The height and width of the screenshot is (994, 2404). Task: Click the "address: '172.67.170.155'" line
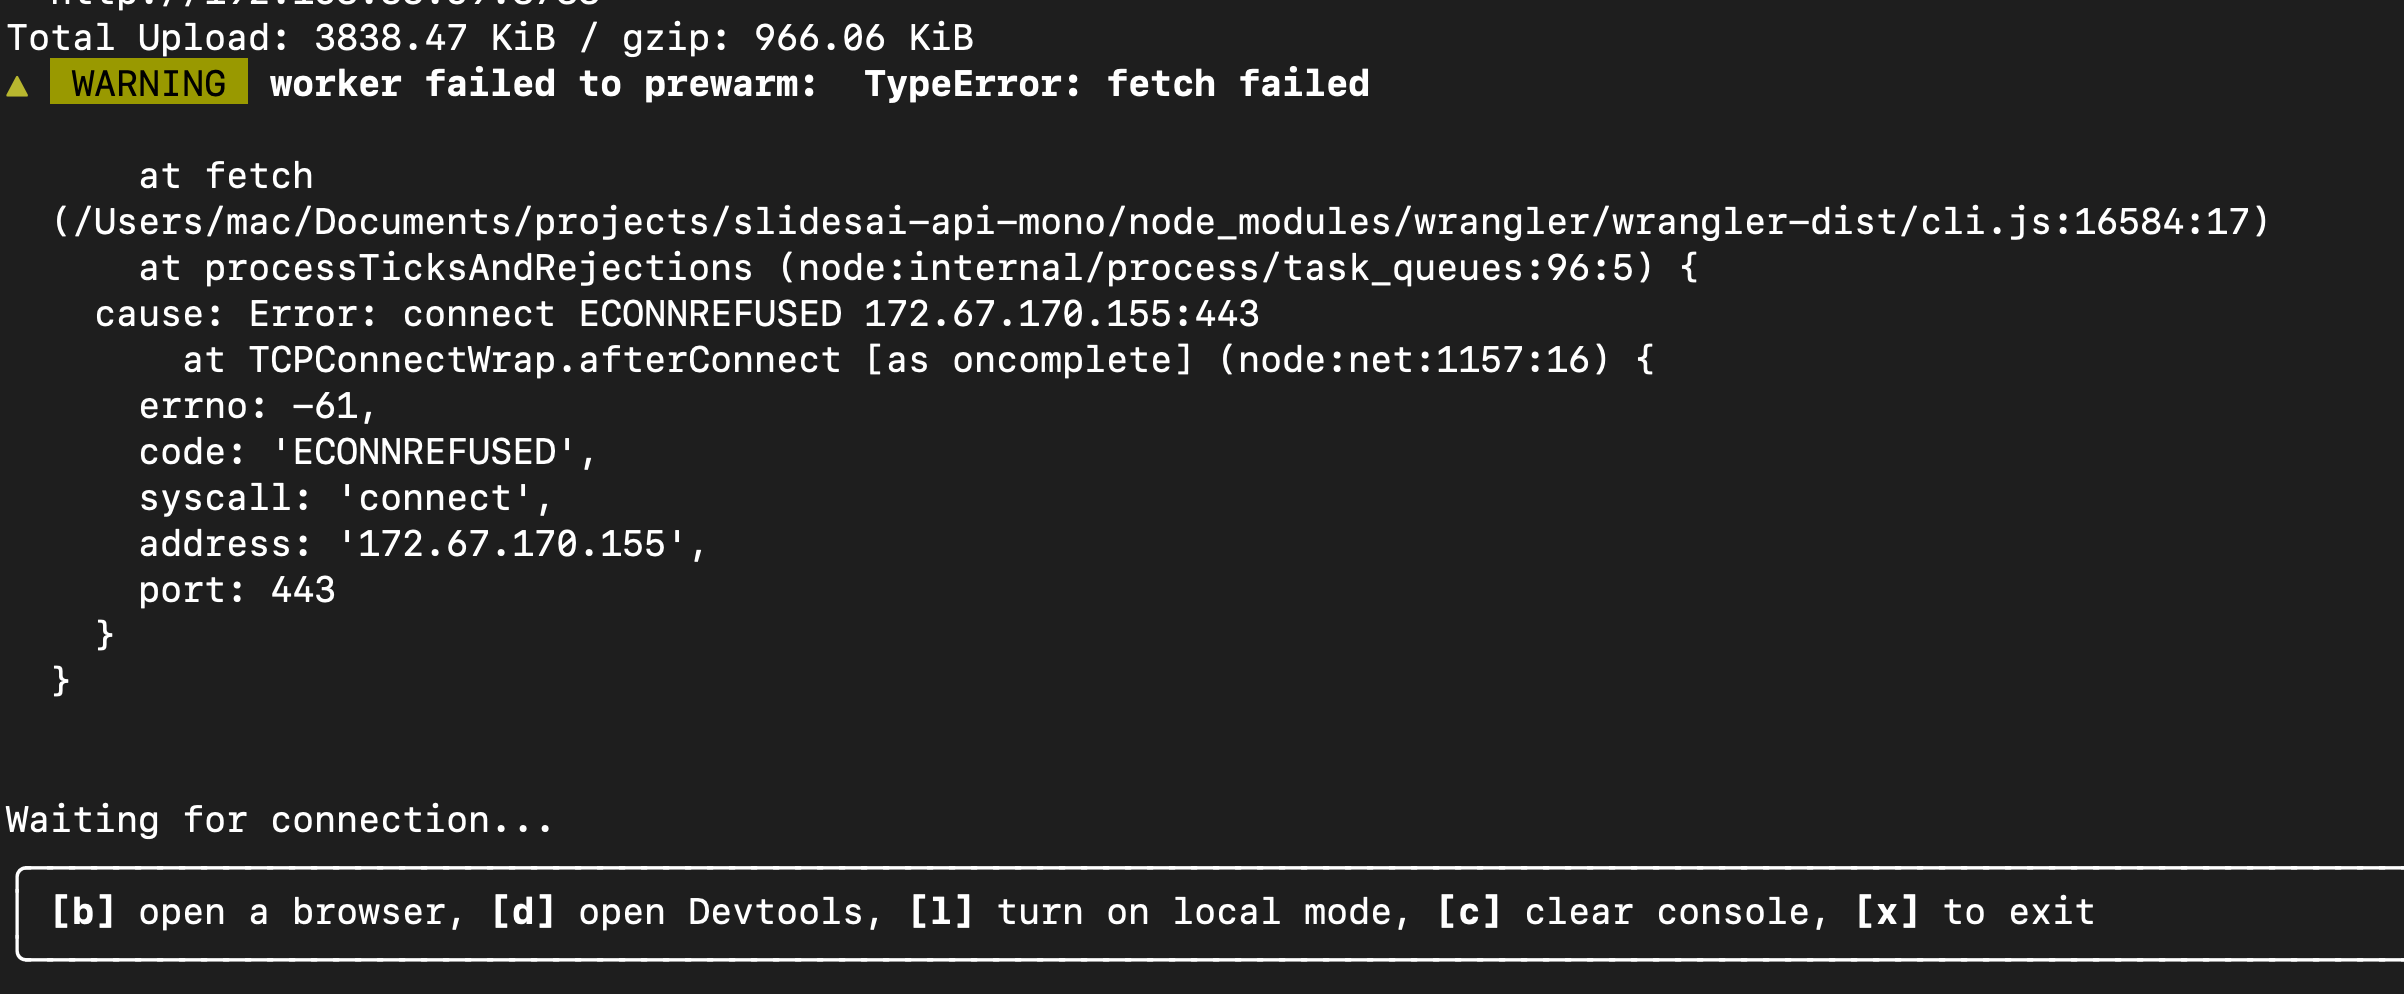[422, 544]
